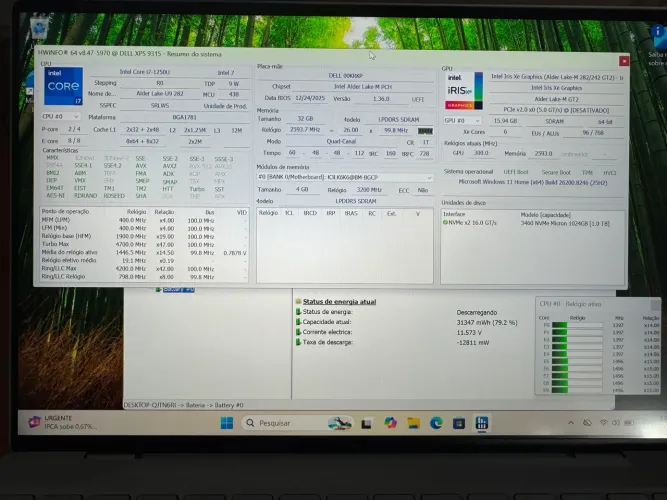
Task: Click the HWiNFO icon in the taskbar
Action: [482, 423]
